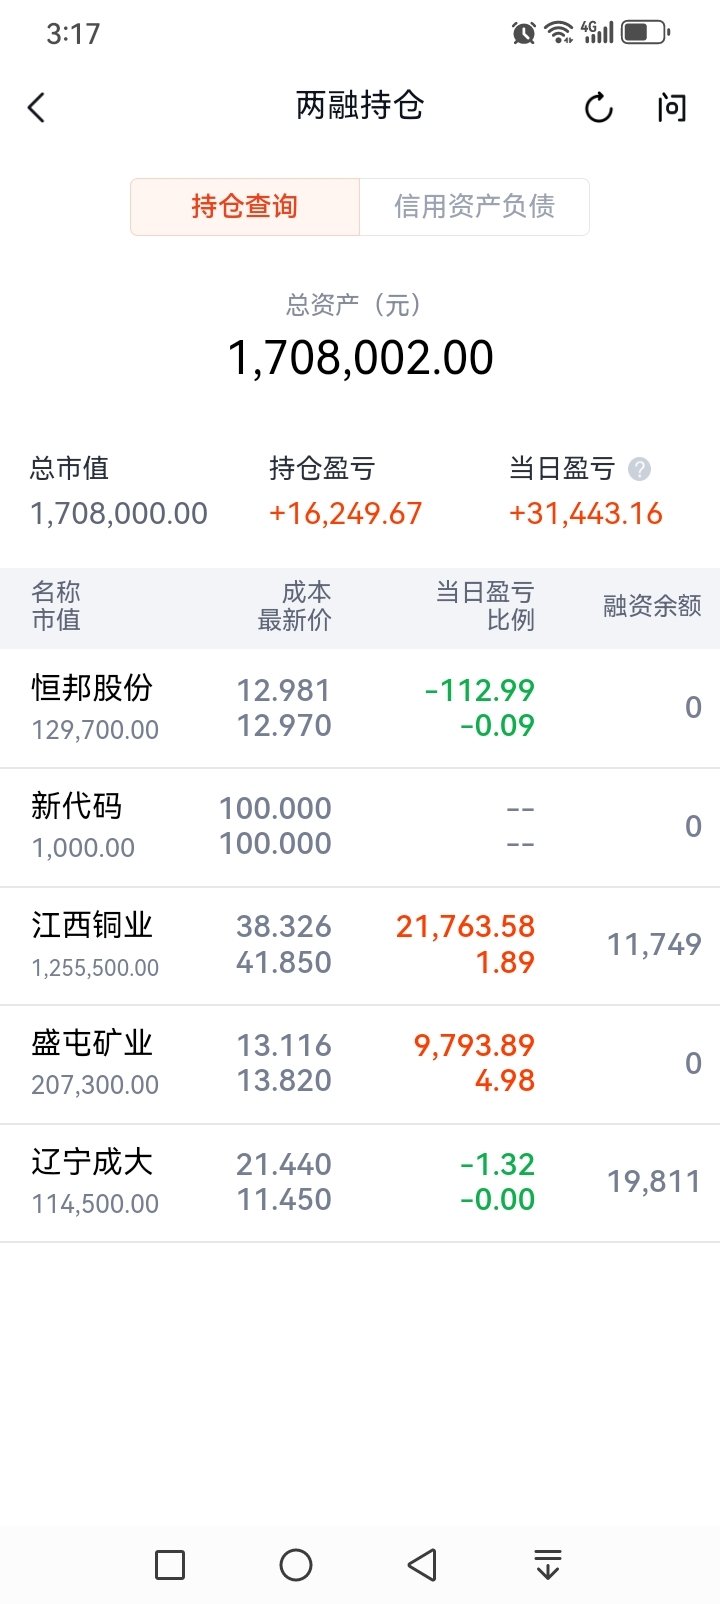Switch to the 信用资产负债 tab
Viewport: 720px width, 1604px height.
474,207
